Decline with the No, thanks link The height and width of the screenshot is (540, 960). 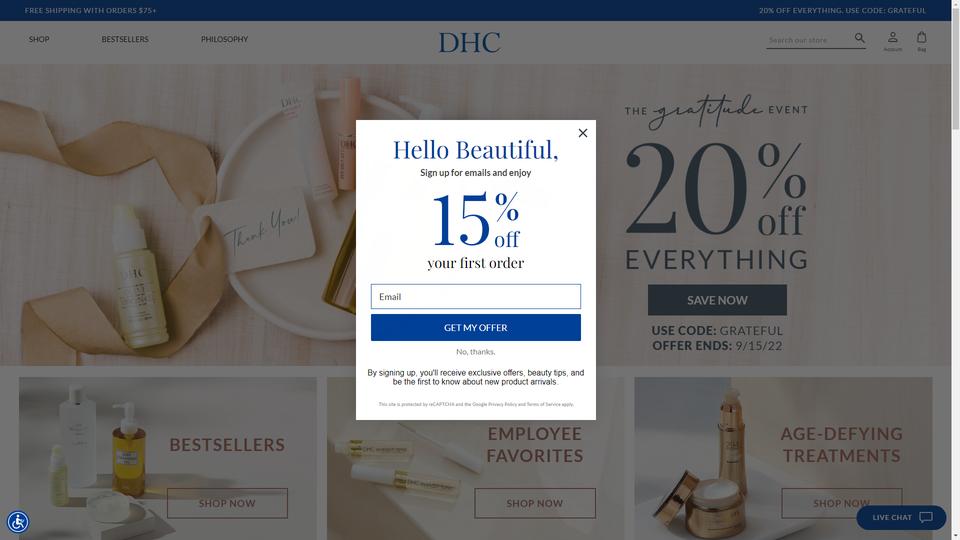[476, 352]
